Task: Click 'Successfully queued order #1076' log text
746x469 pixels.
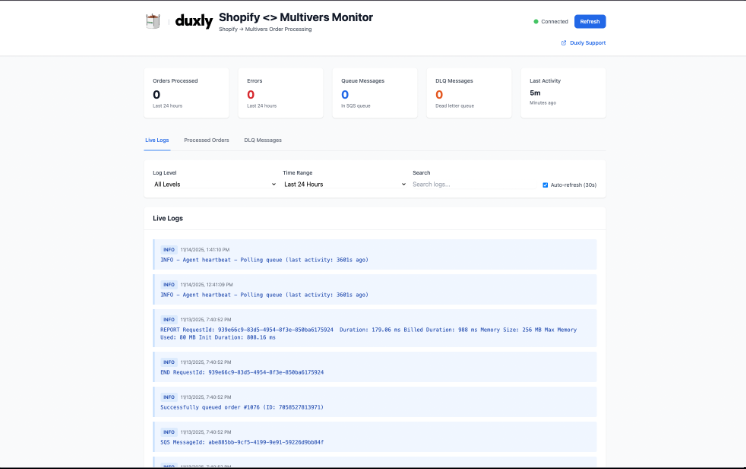Action: [242, 407]
